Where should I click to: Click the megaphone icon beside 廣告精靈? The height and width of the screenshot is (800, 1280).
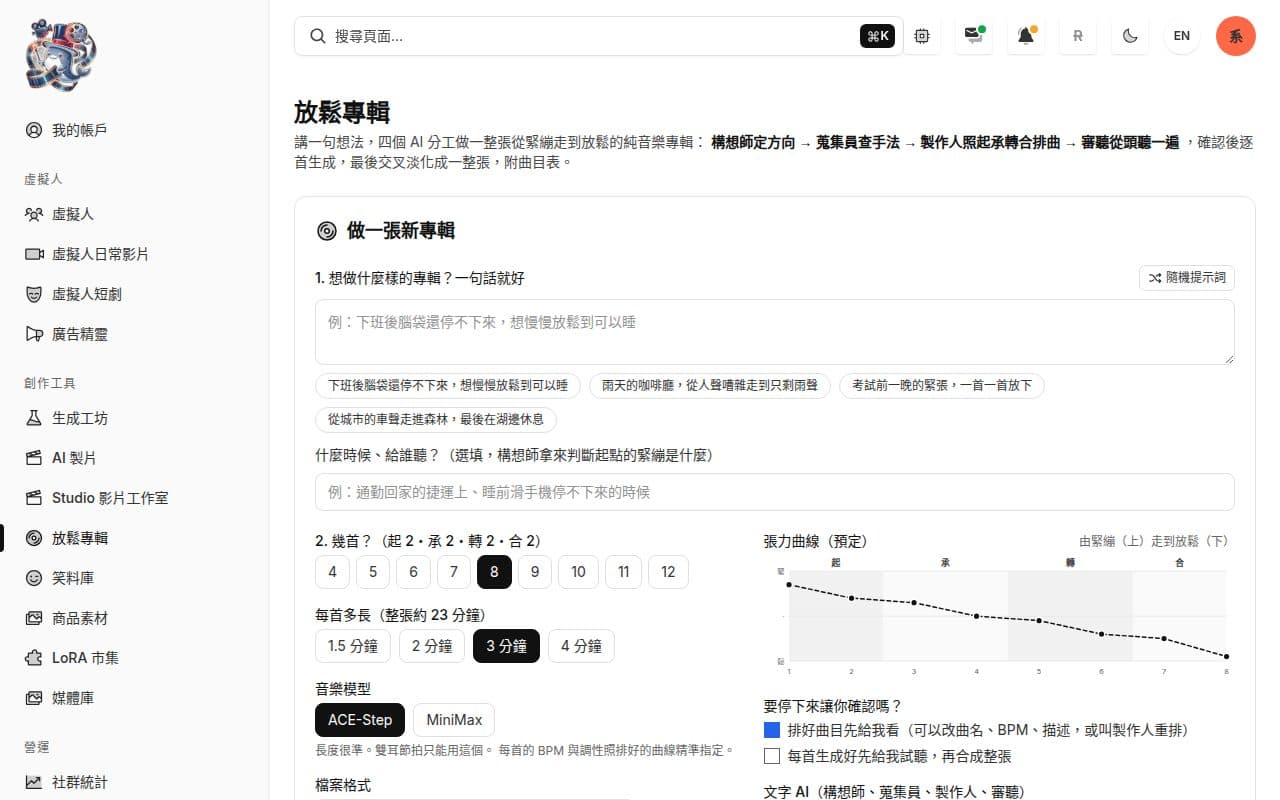(34, 334)
